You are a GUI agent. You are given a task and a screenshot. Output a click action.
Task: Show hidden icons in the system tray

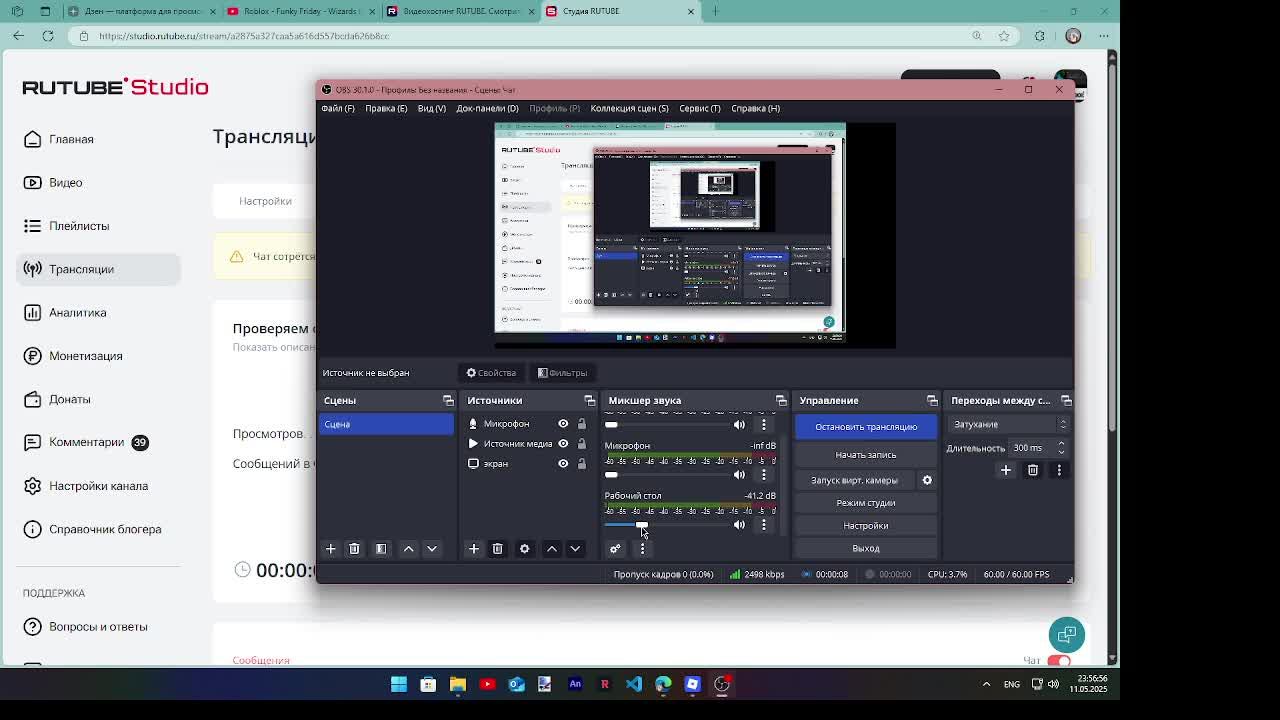(x=986, y=685)
